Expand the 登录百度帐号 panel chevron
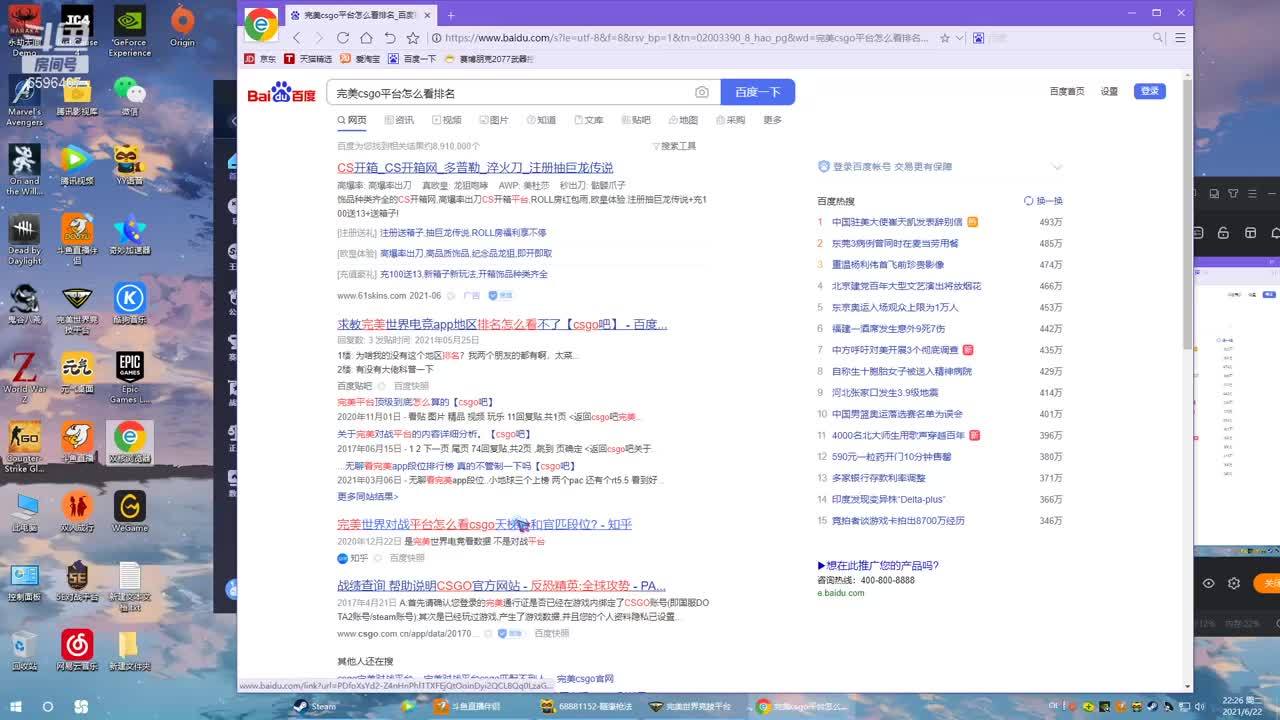Screen dimensions: 1280x720 [x=1057, y=167]
